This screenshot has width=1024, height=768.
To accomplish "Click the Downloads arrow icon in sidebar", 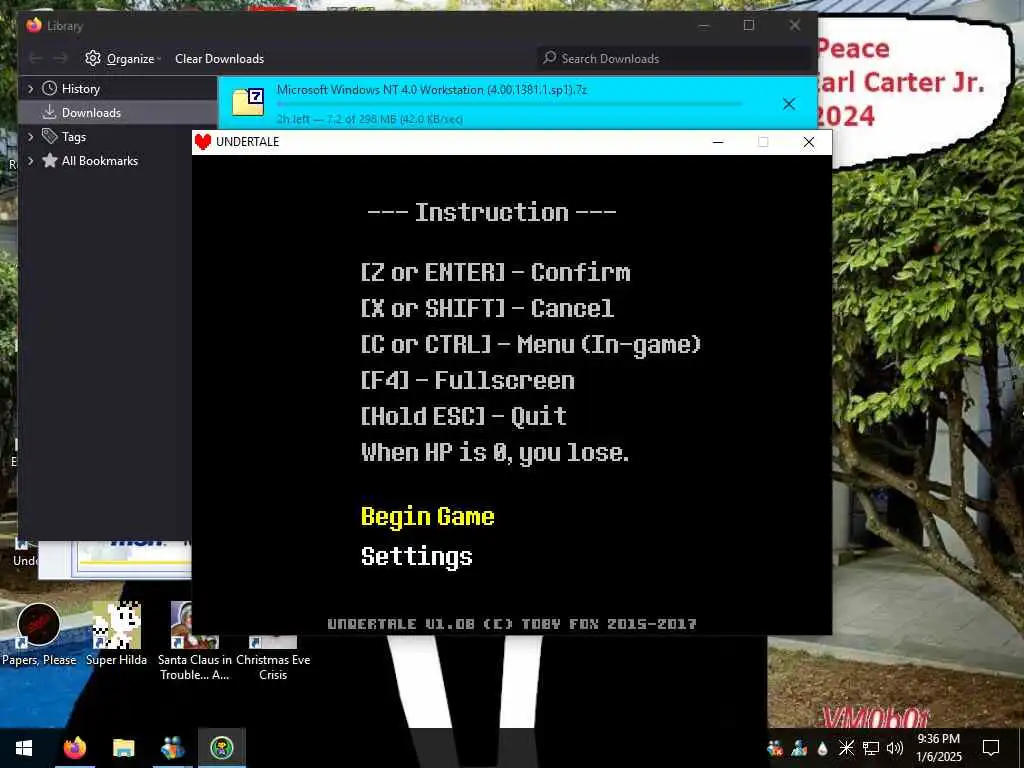I will coord(49,112).
